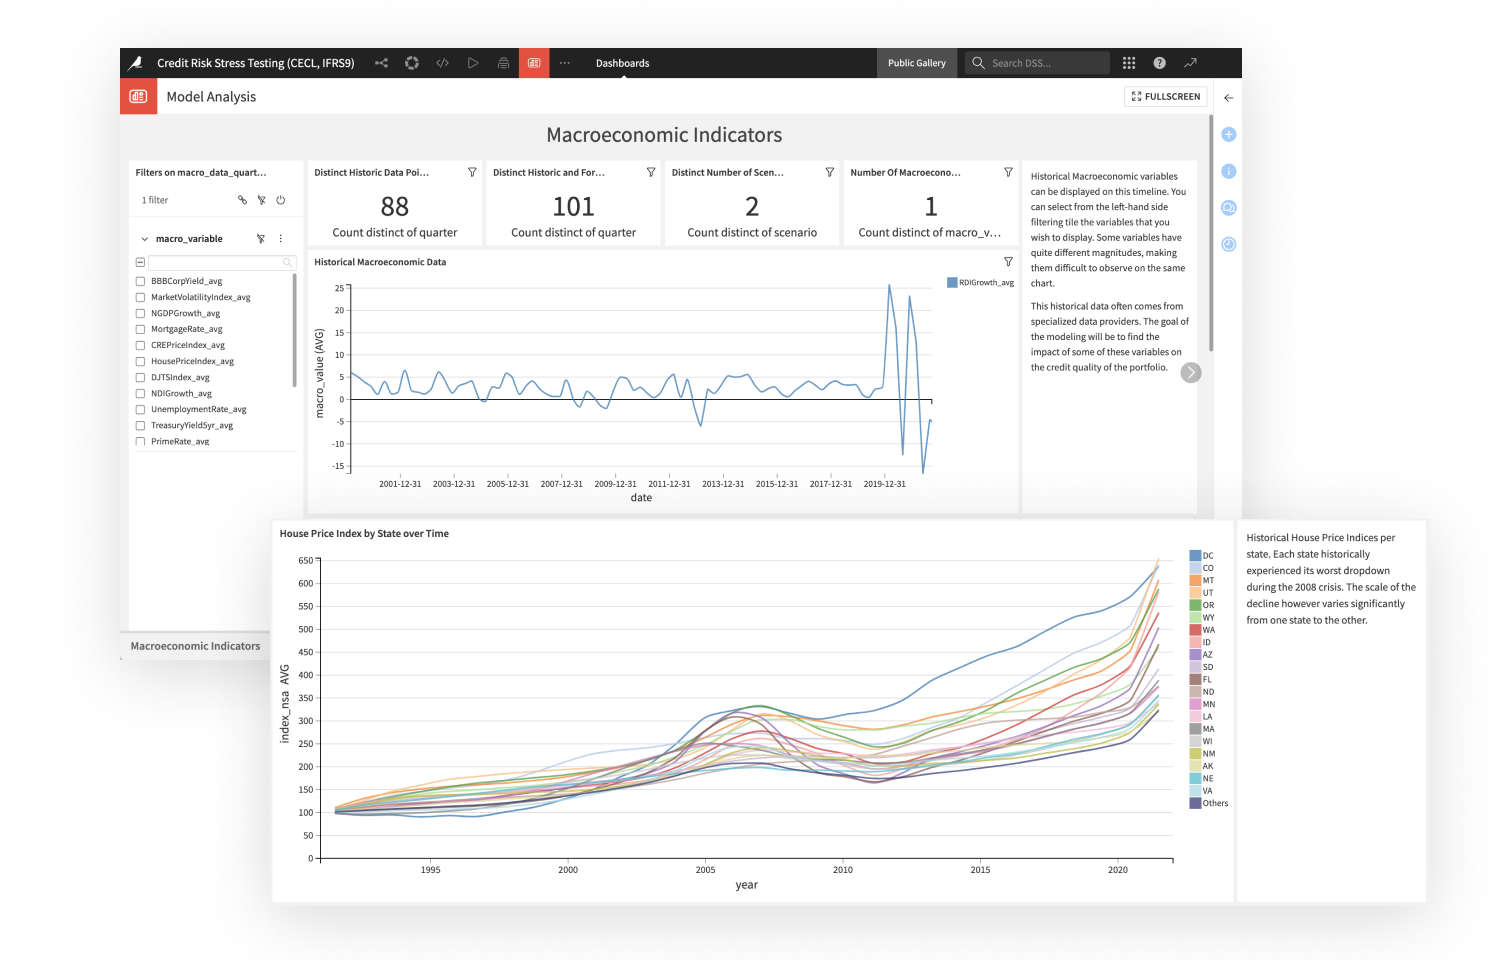Open the Dashboards menu in top bar
The height and width of the screenshot is (960, 1497).
coord(622,63)
